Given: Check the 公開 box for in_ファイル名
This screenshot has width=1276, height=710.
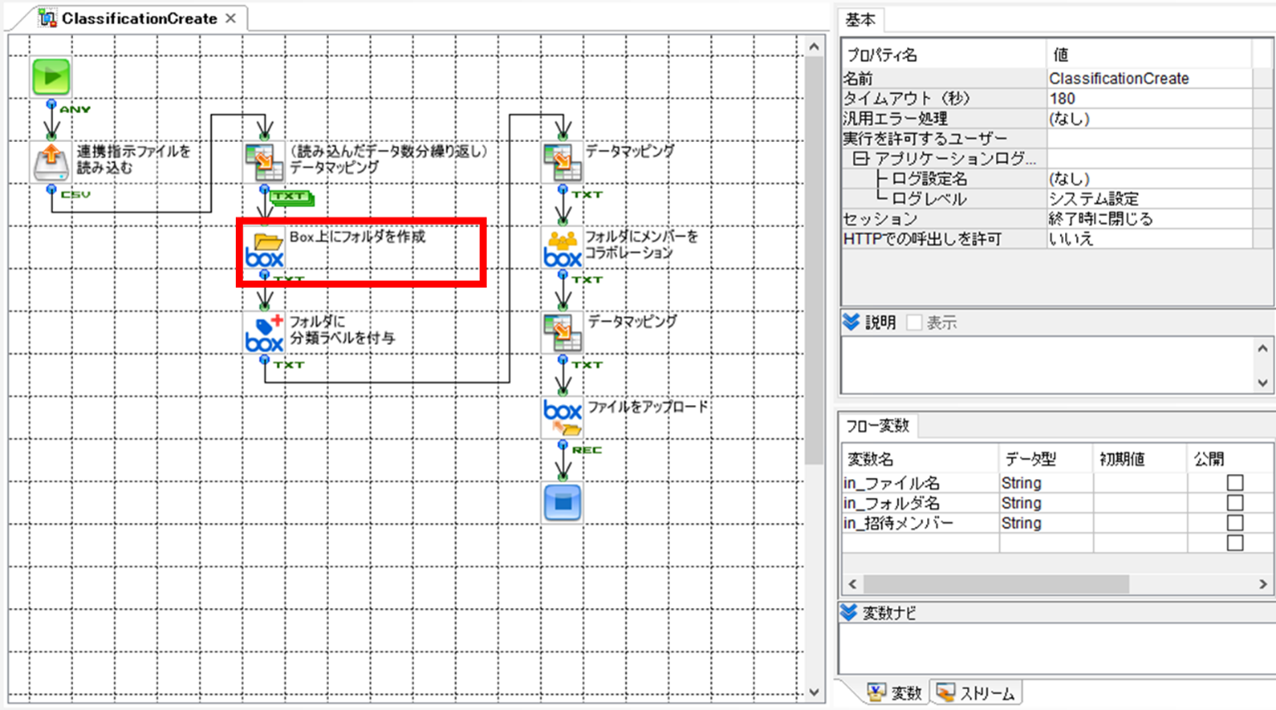Looking at the screenshot, I should point(1234,483).
